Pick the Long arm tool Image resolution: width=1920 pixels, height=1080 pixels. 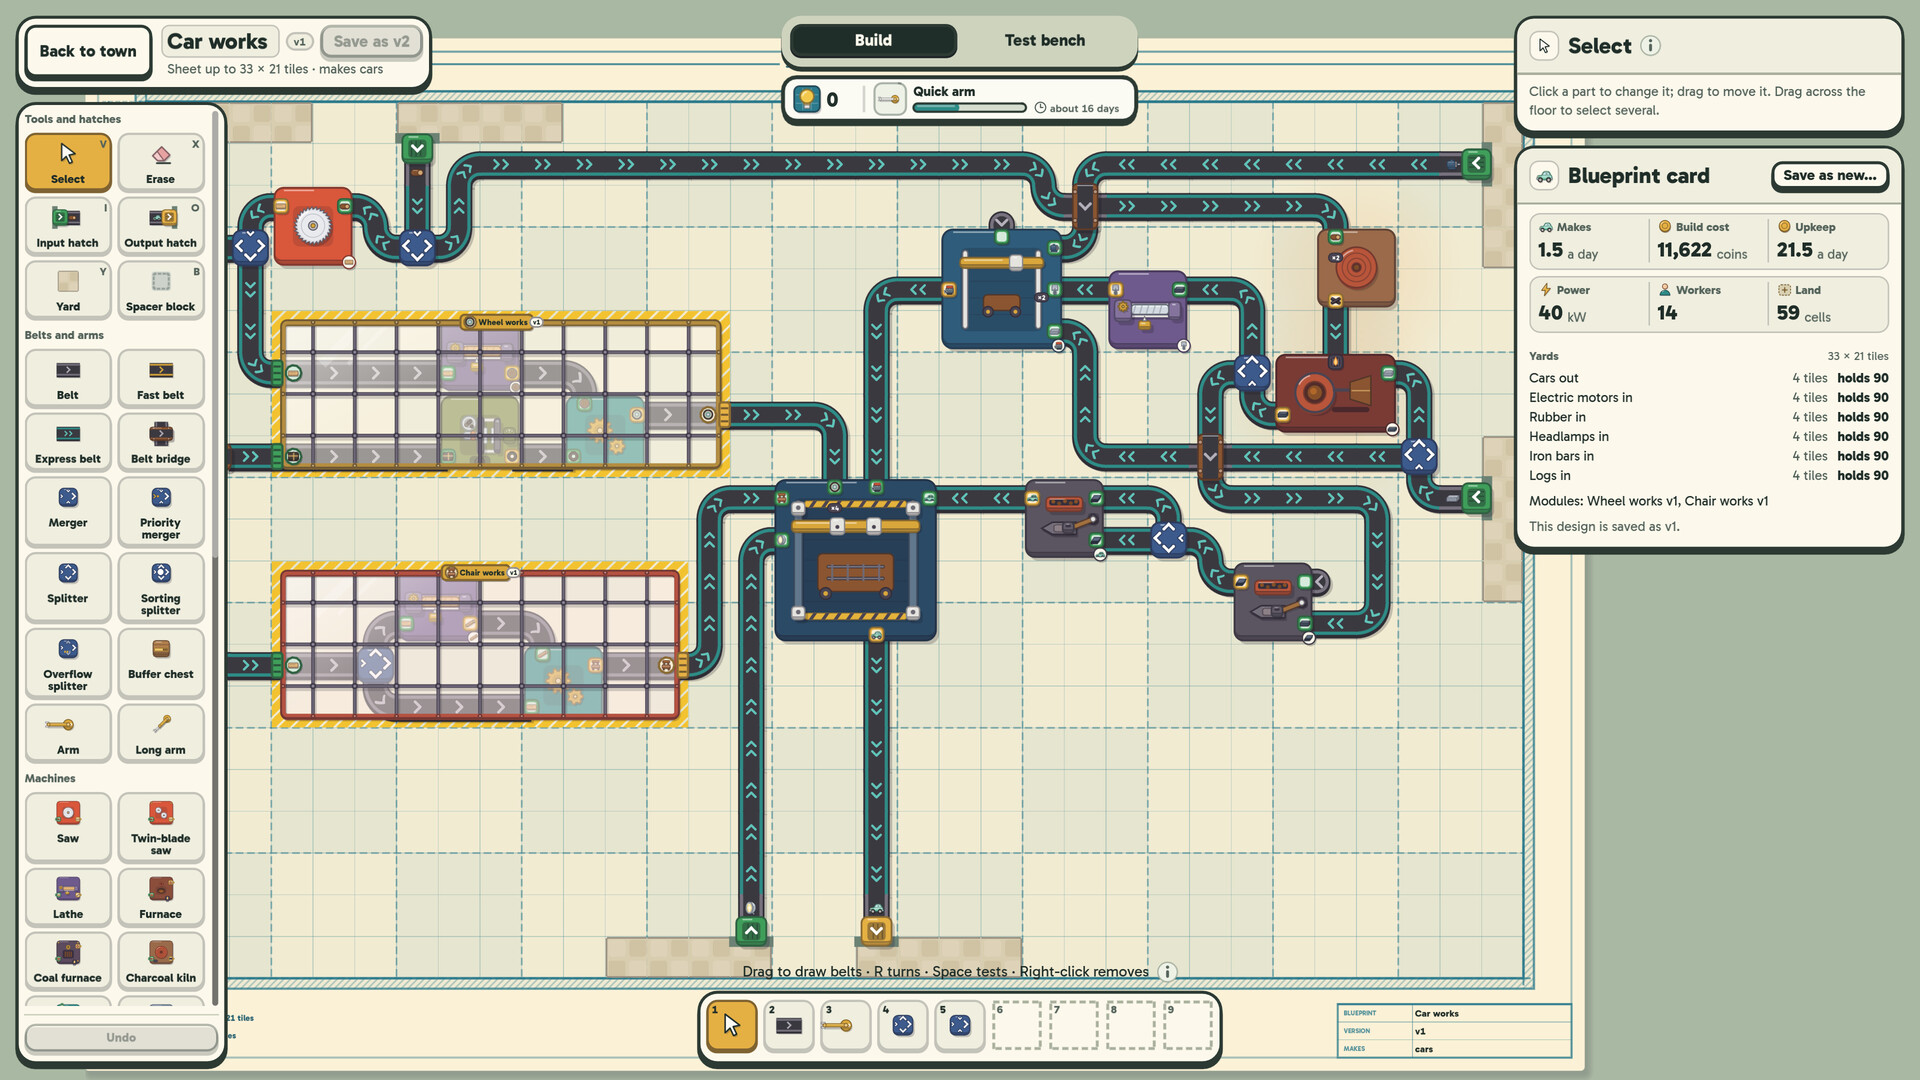coord(161,733)
